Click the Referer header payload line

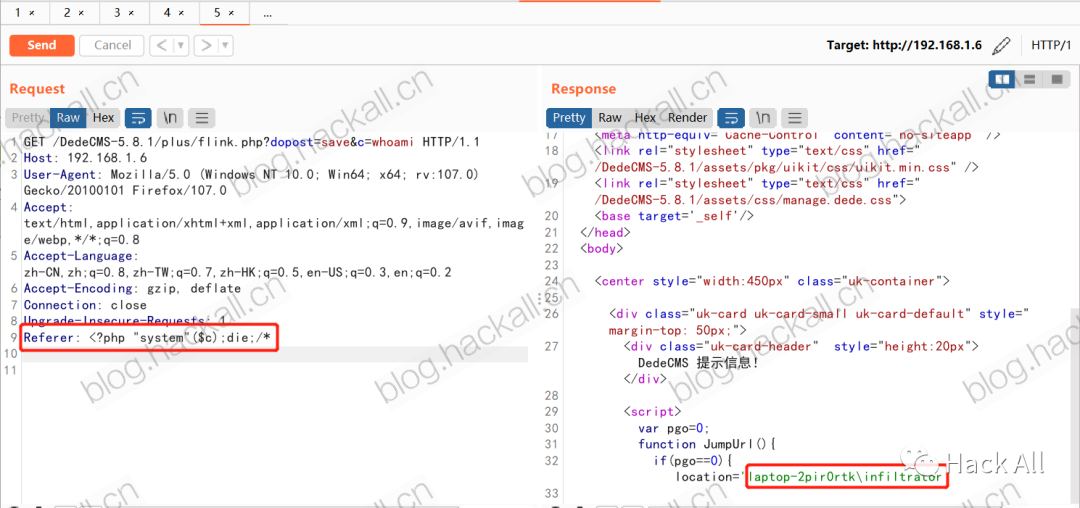(149, 337)
